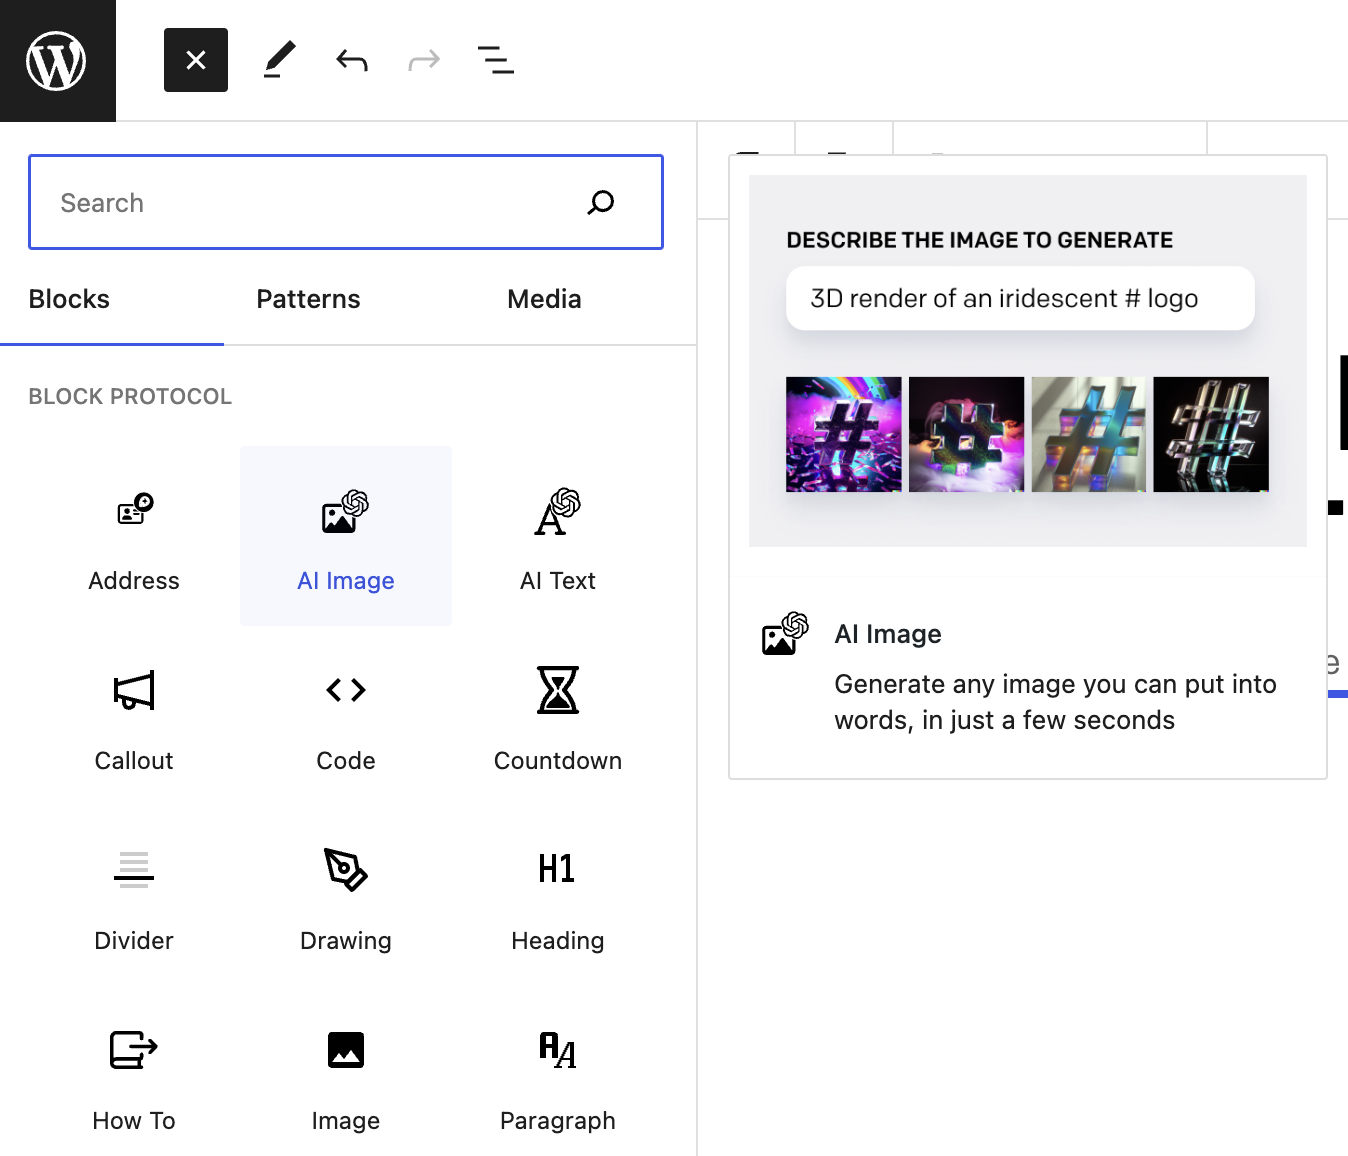Add the Divider block
This screenshot has width=1348, height=1156.
coord(134,897)
